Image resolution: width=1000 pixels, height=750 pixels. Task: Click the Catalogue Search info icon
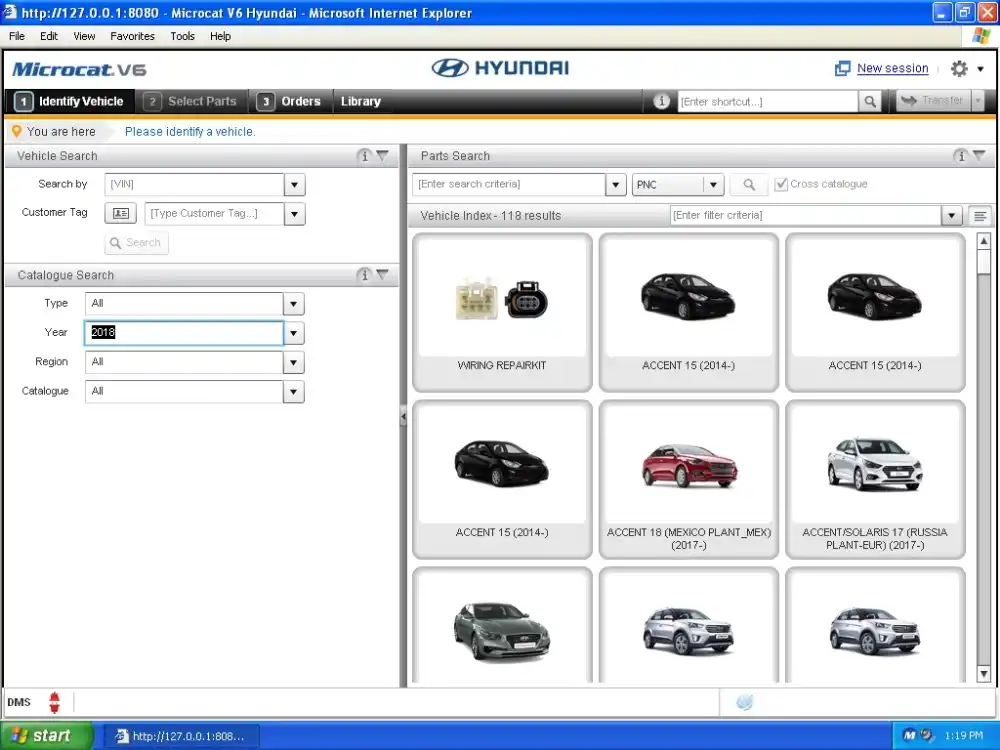[x=364, y=275]
